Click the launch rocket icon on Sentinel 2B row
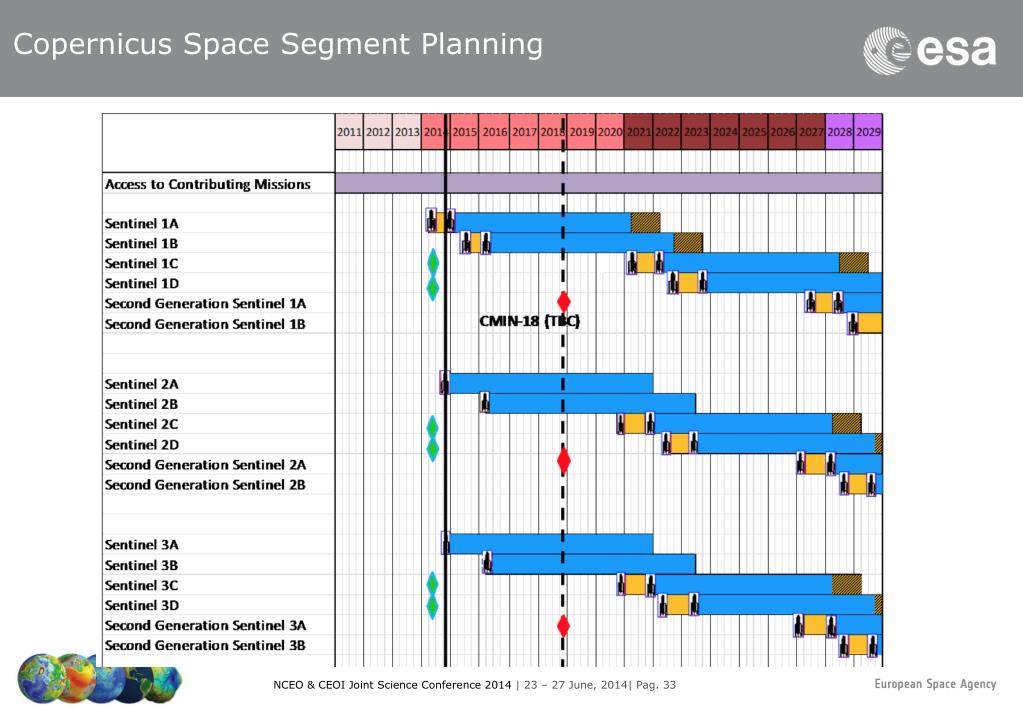1023x708 pixels. [485, 403]
